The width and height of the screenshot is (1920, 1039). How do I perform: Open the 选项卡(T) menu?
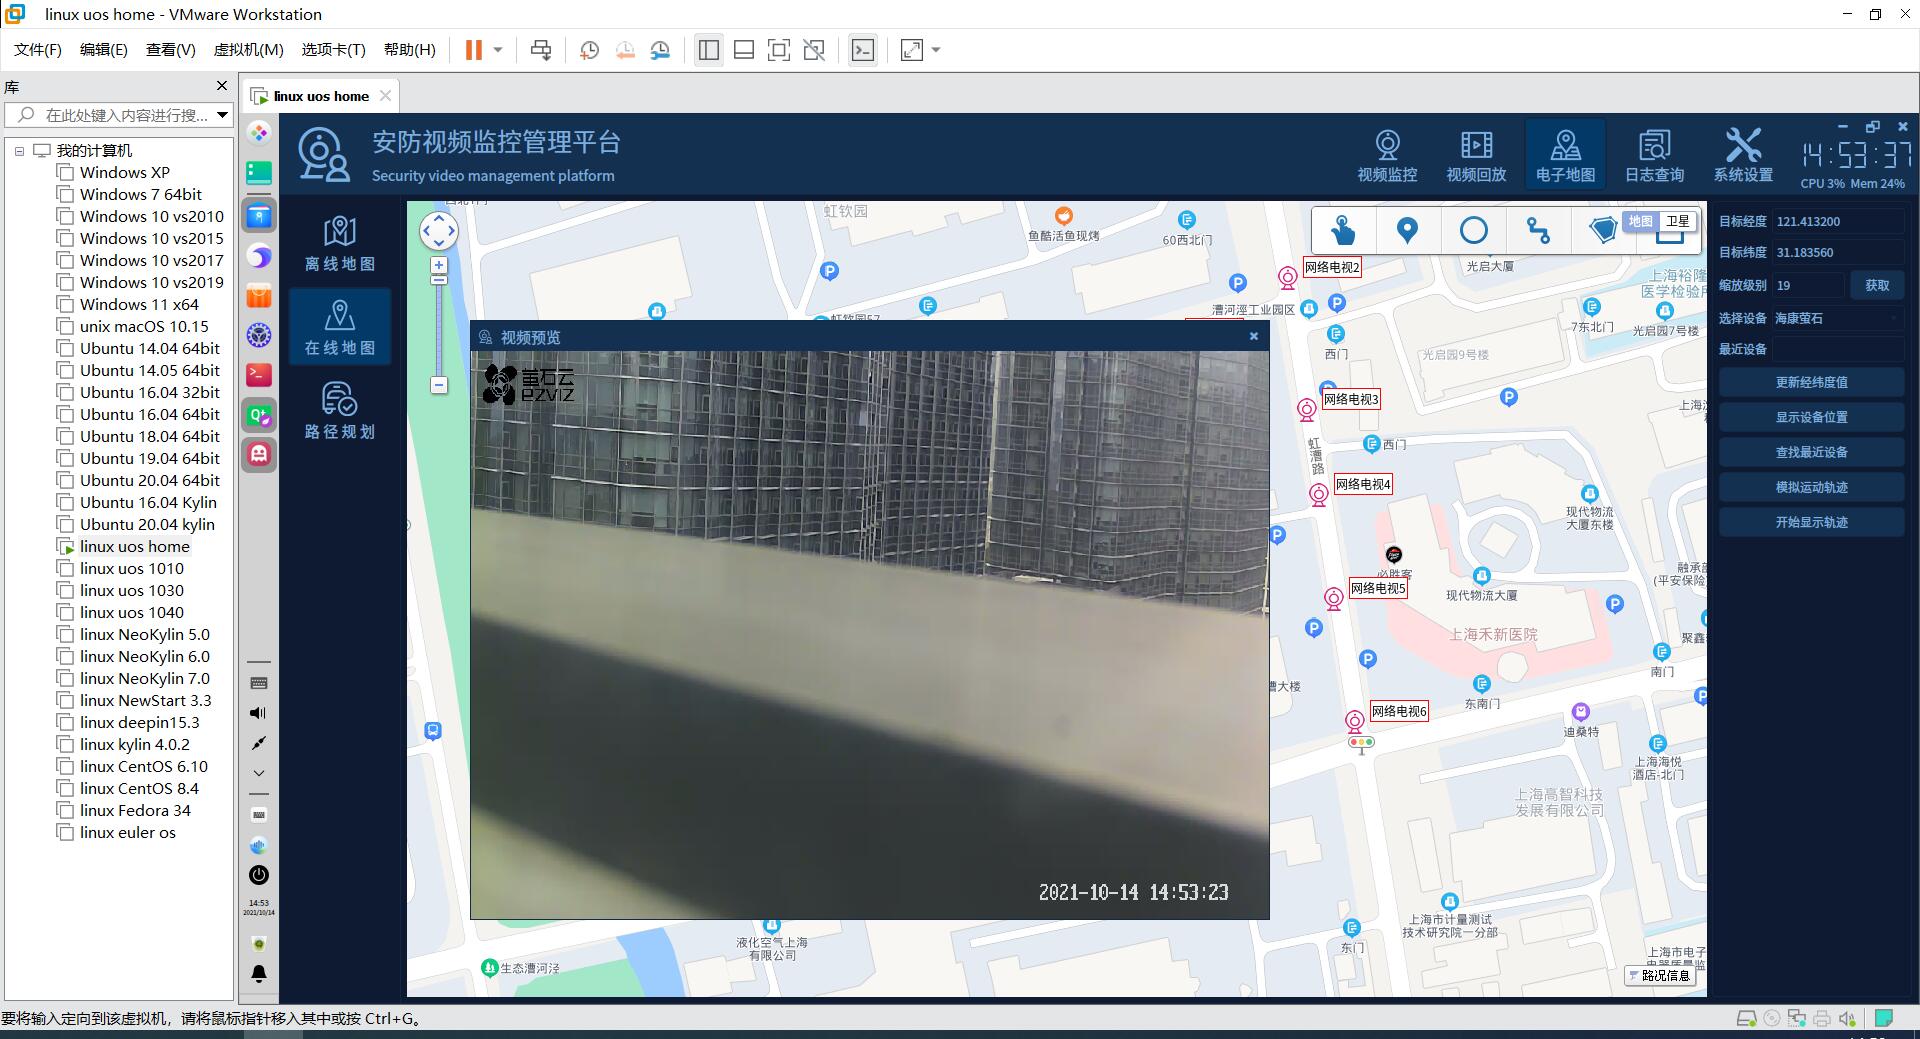coord(334,50)
